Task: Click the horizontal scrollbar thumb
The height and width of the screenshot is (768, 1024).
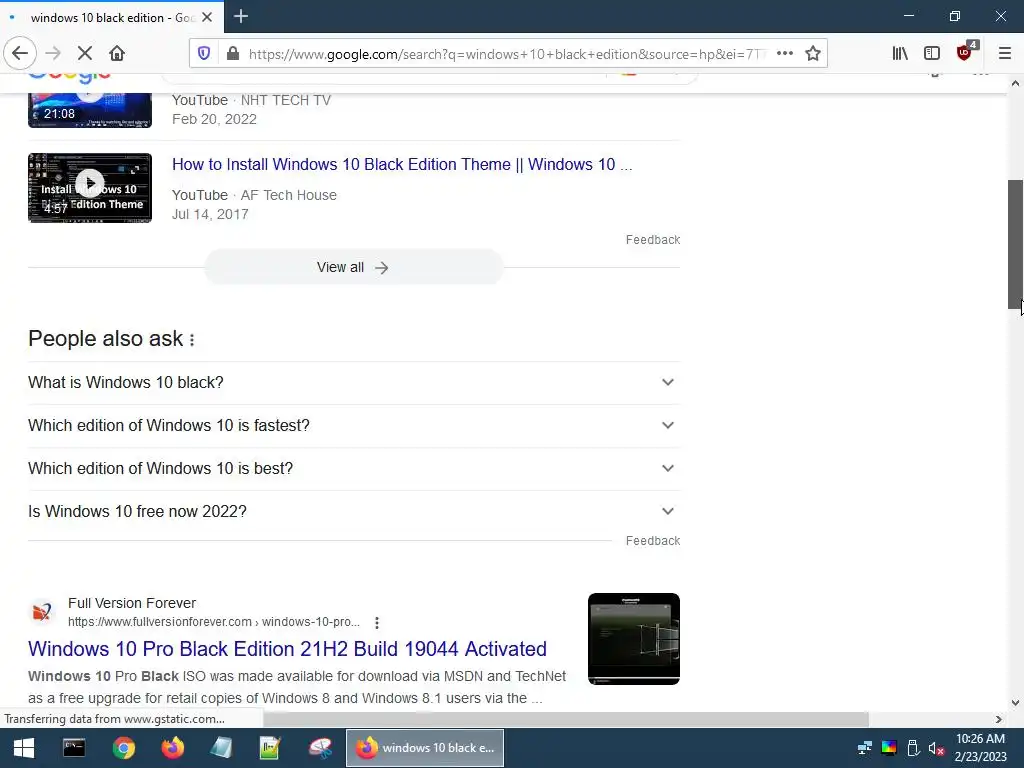Action: click(x=566, y=719)
